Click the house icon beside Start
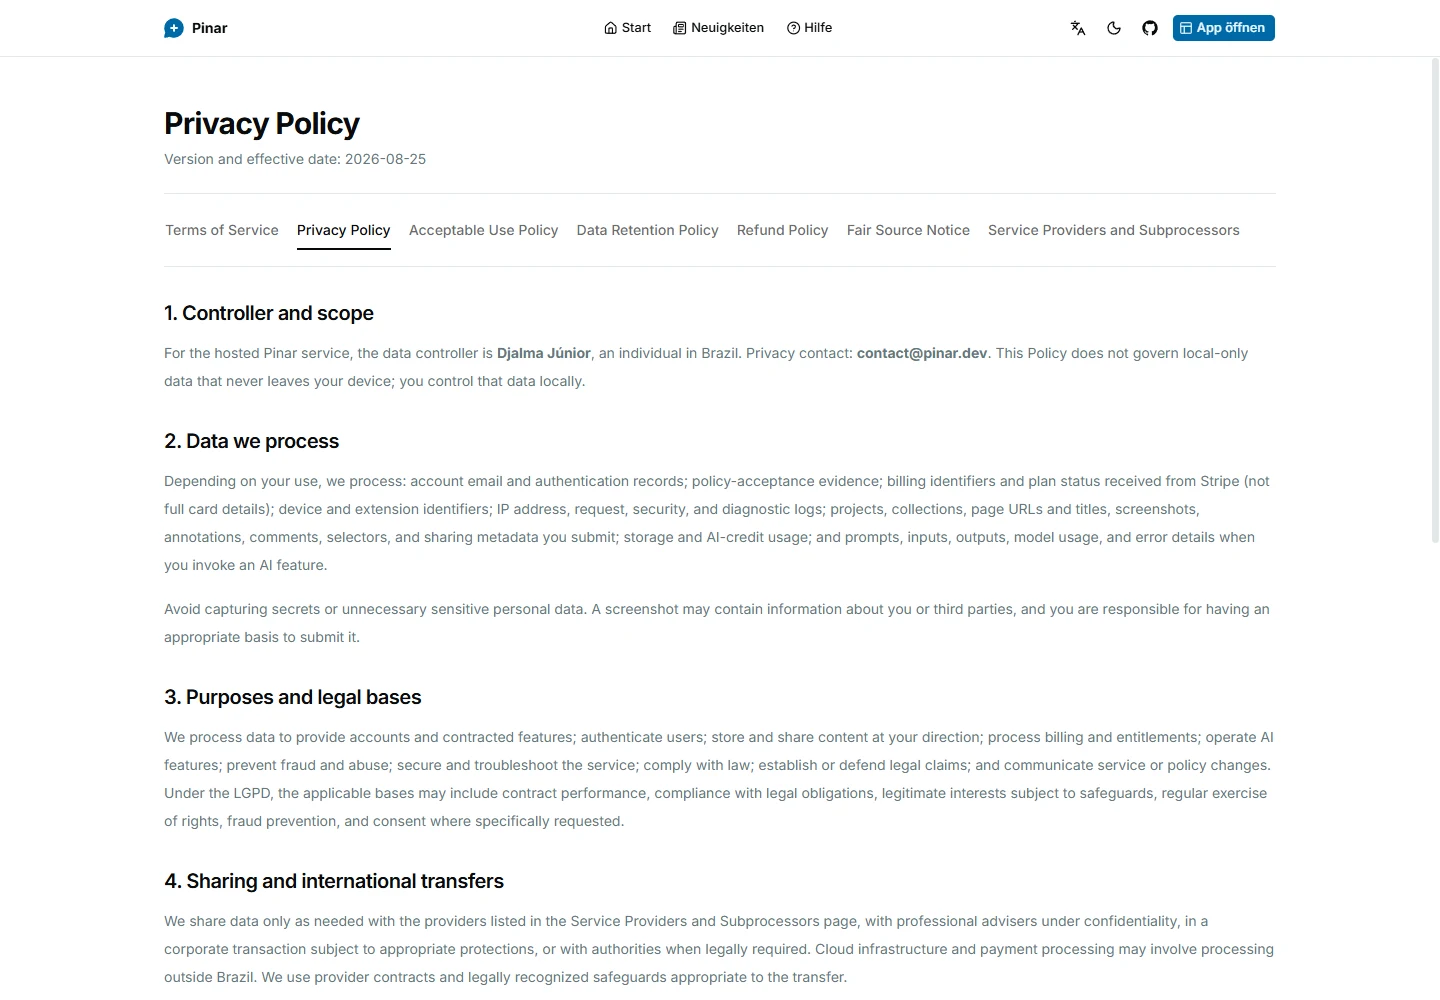Image resolution: width=1440 pixels, height=1000 pixels. (x=610, y=28)
